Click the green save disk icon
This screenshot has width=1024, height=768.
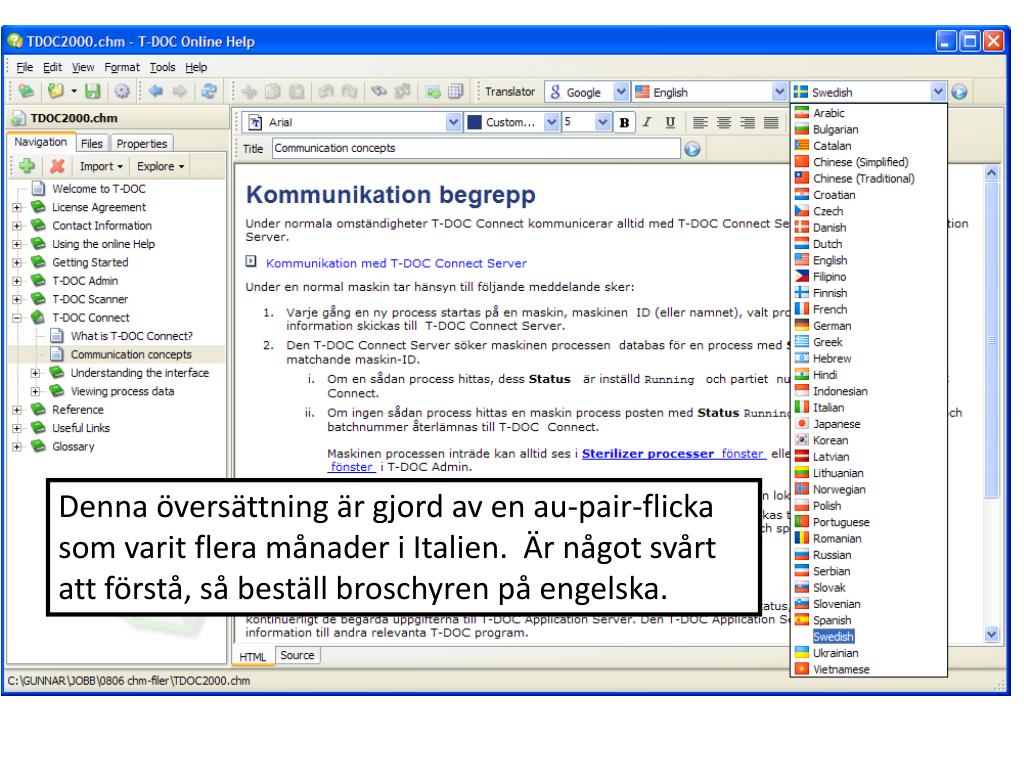click(x=93, y=91)
